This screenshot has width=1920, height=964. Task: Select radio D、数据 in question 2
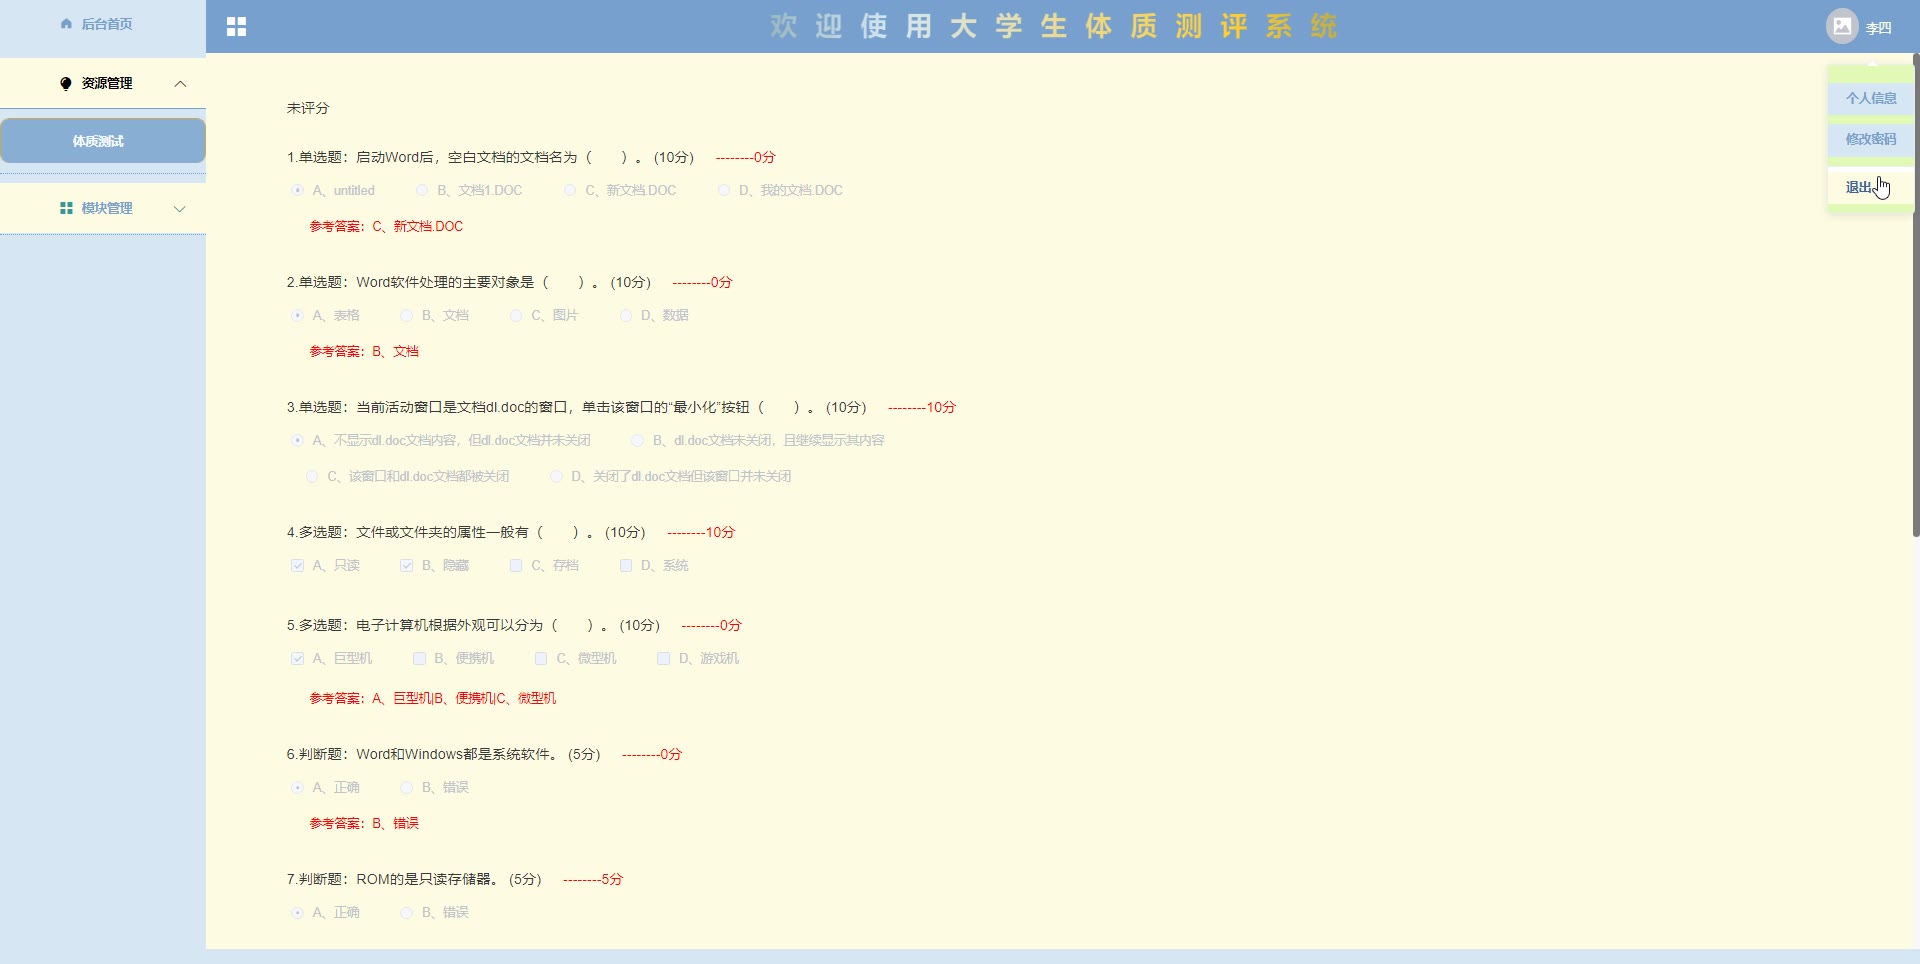(x=626, y=315)
